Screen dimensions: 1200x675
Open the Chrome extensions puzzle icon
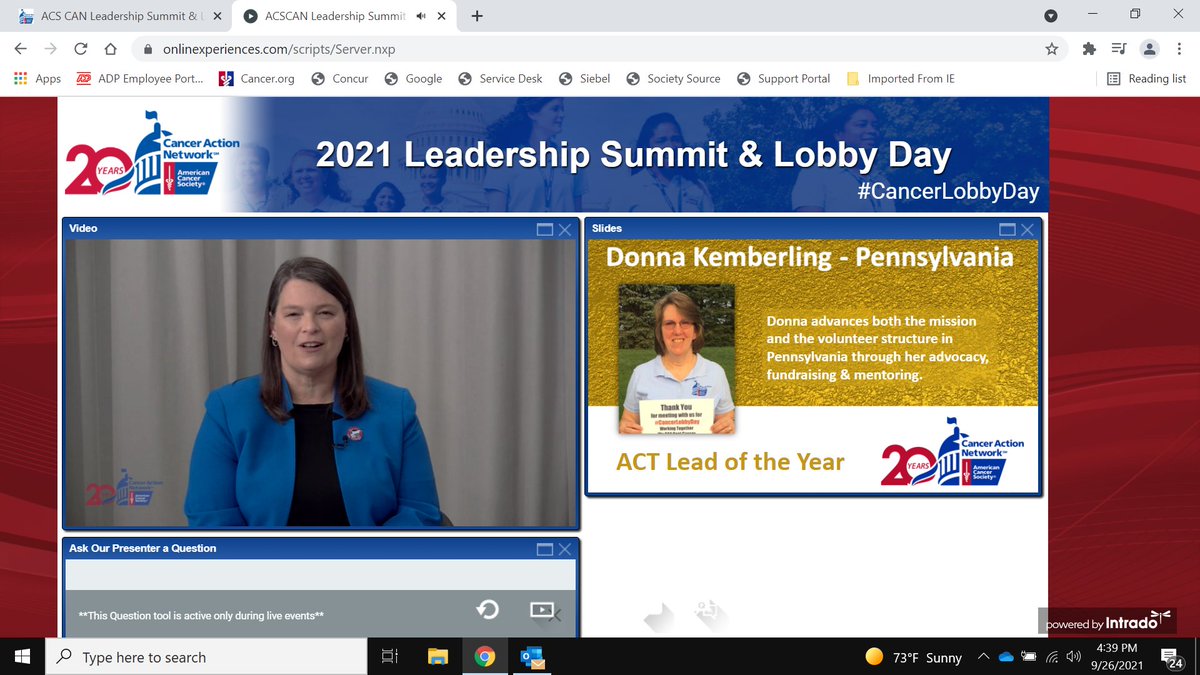click(1089, 48)
